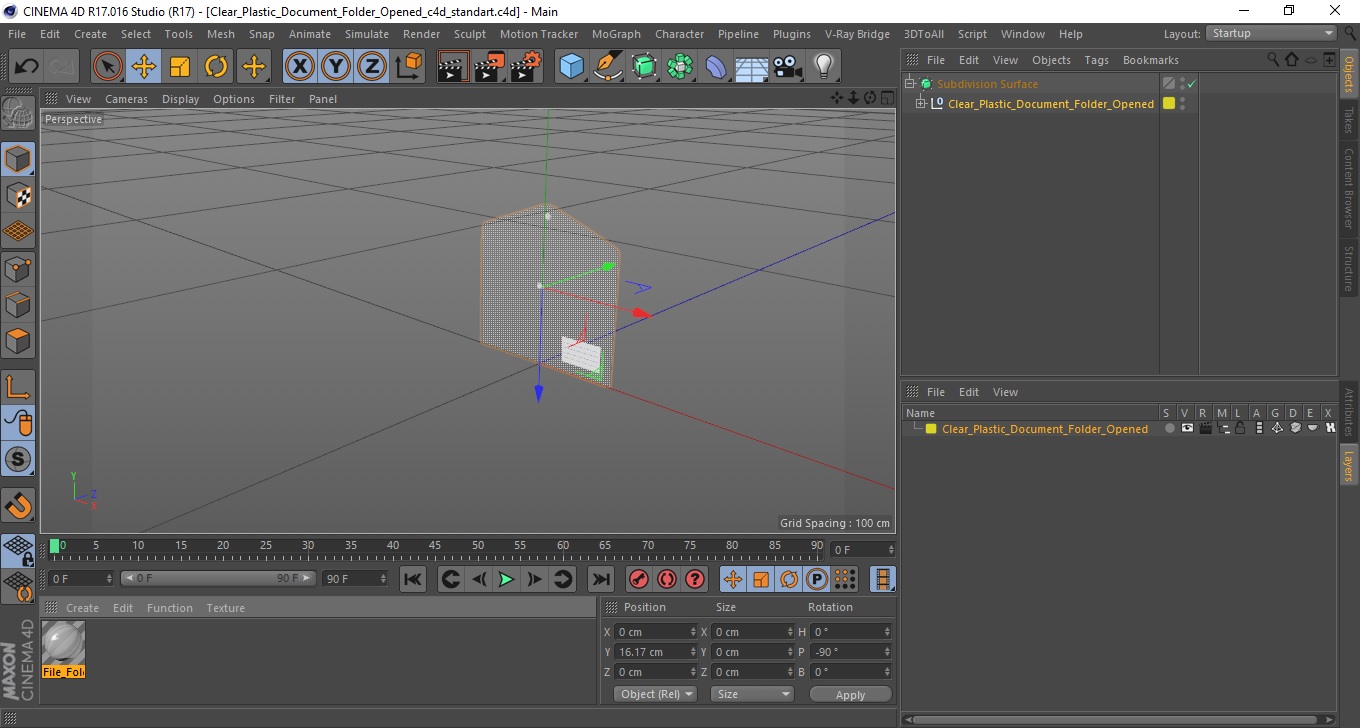
Task: Toggle Subdivision Surface enable checkmark
Action: tap(1191, 84)
